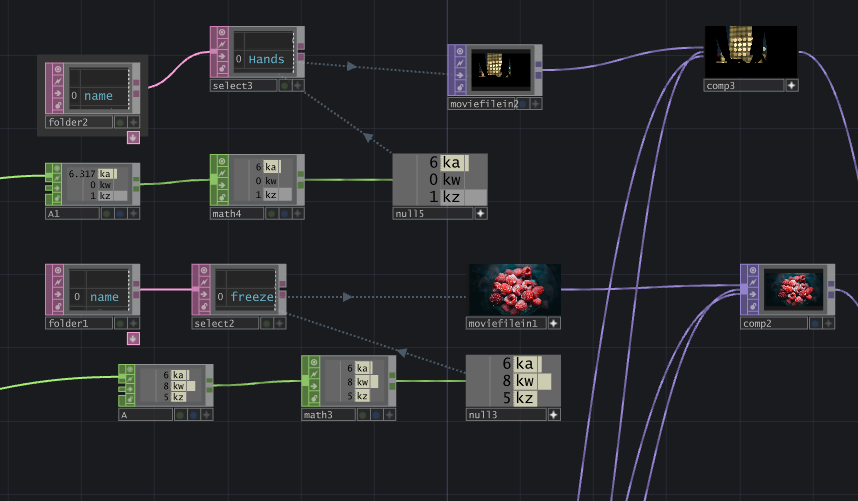858x501 pixels.
Task: Expand the pink docked arrow under folder1
Action: (x=133, y=338)
